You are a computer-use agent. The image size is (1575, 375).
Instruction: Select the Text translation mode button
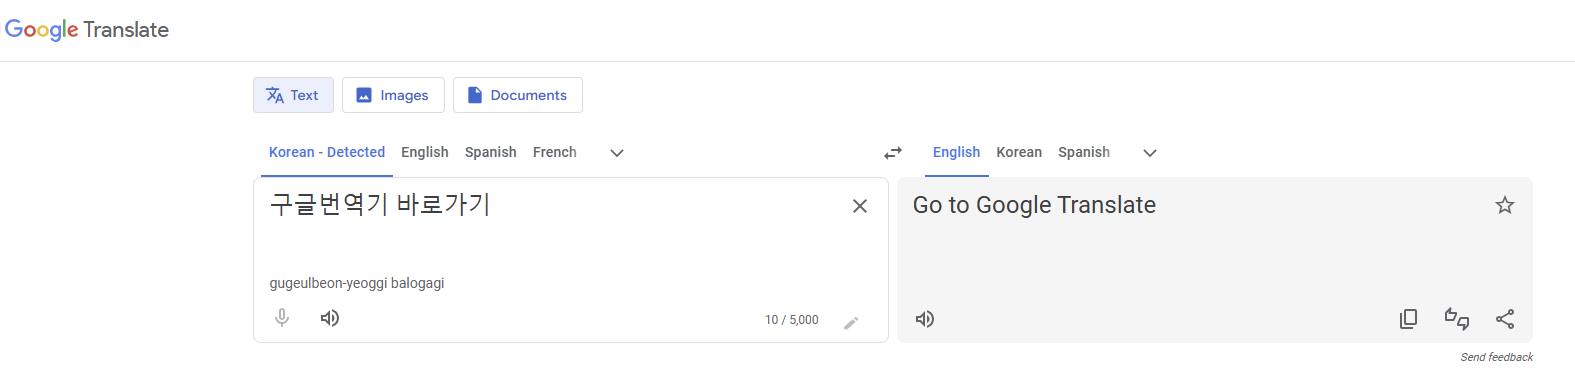tap(293, 95)
